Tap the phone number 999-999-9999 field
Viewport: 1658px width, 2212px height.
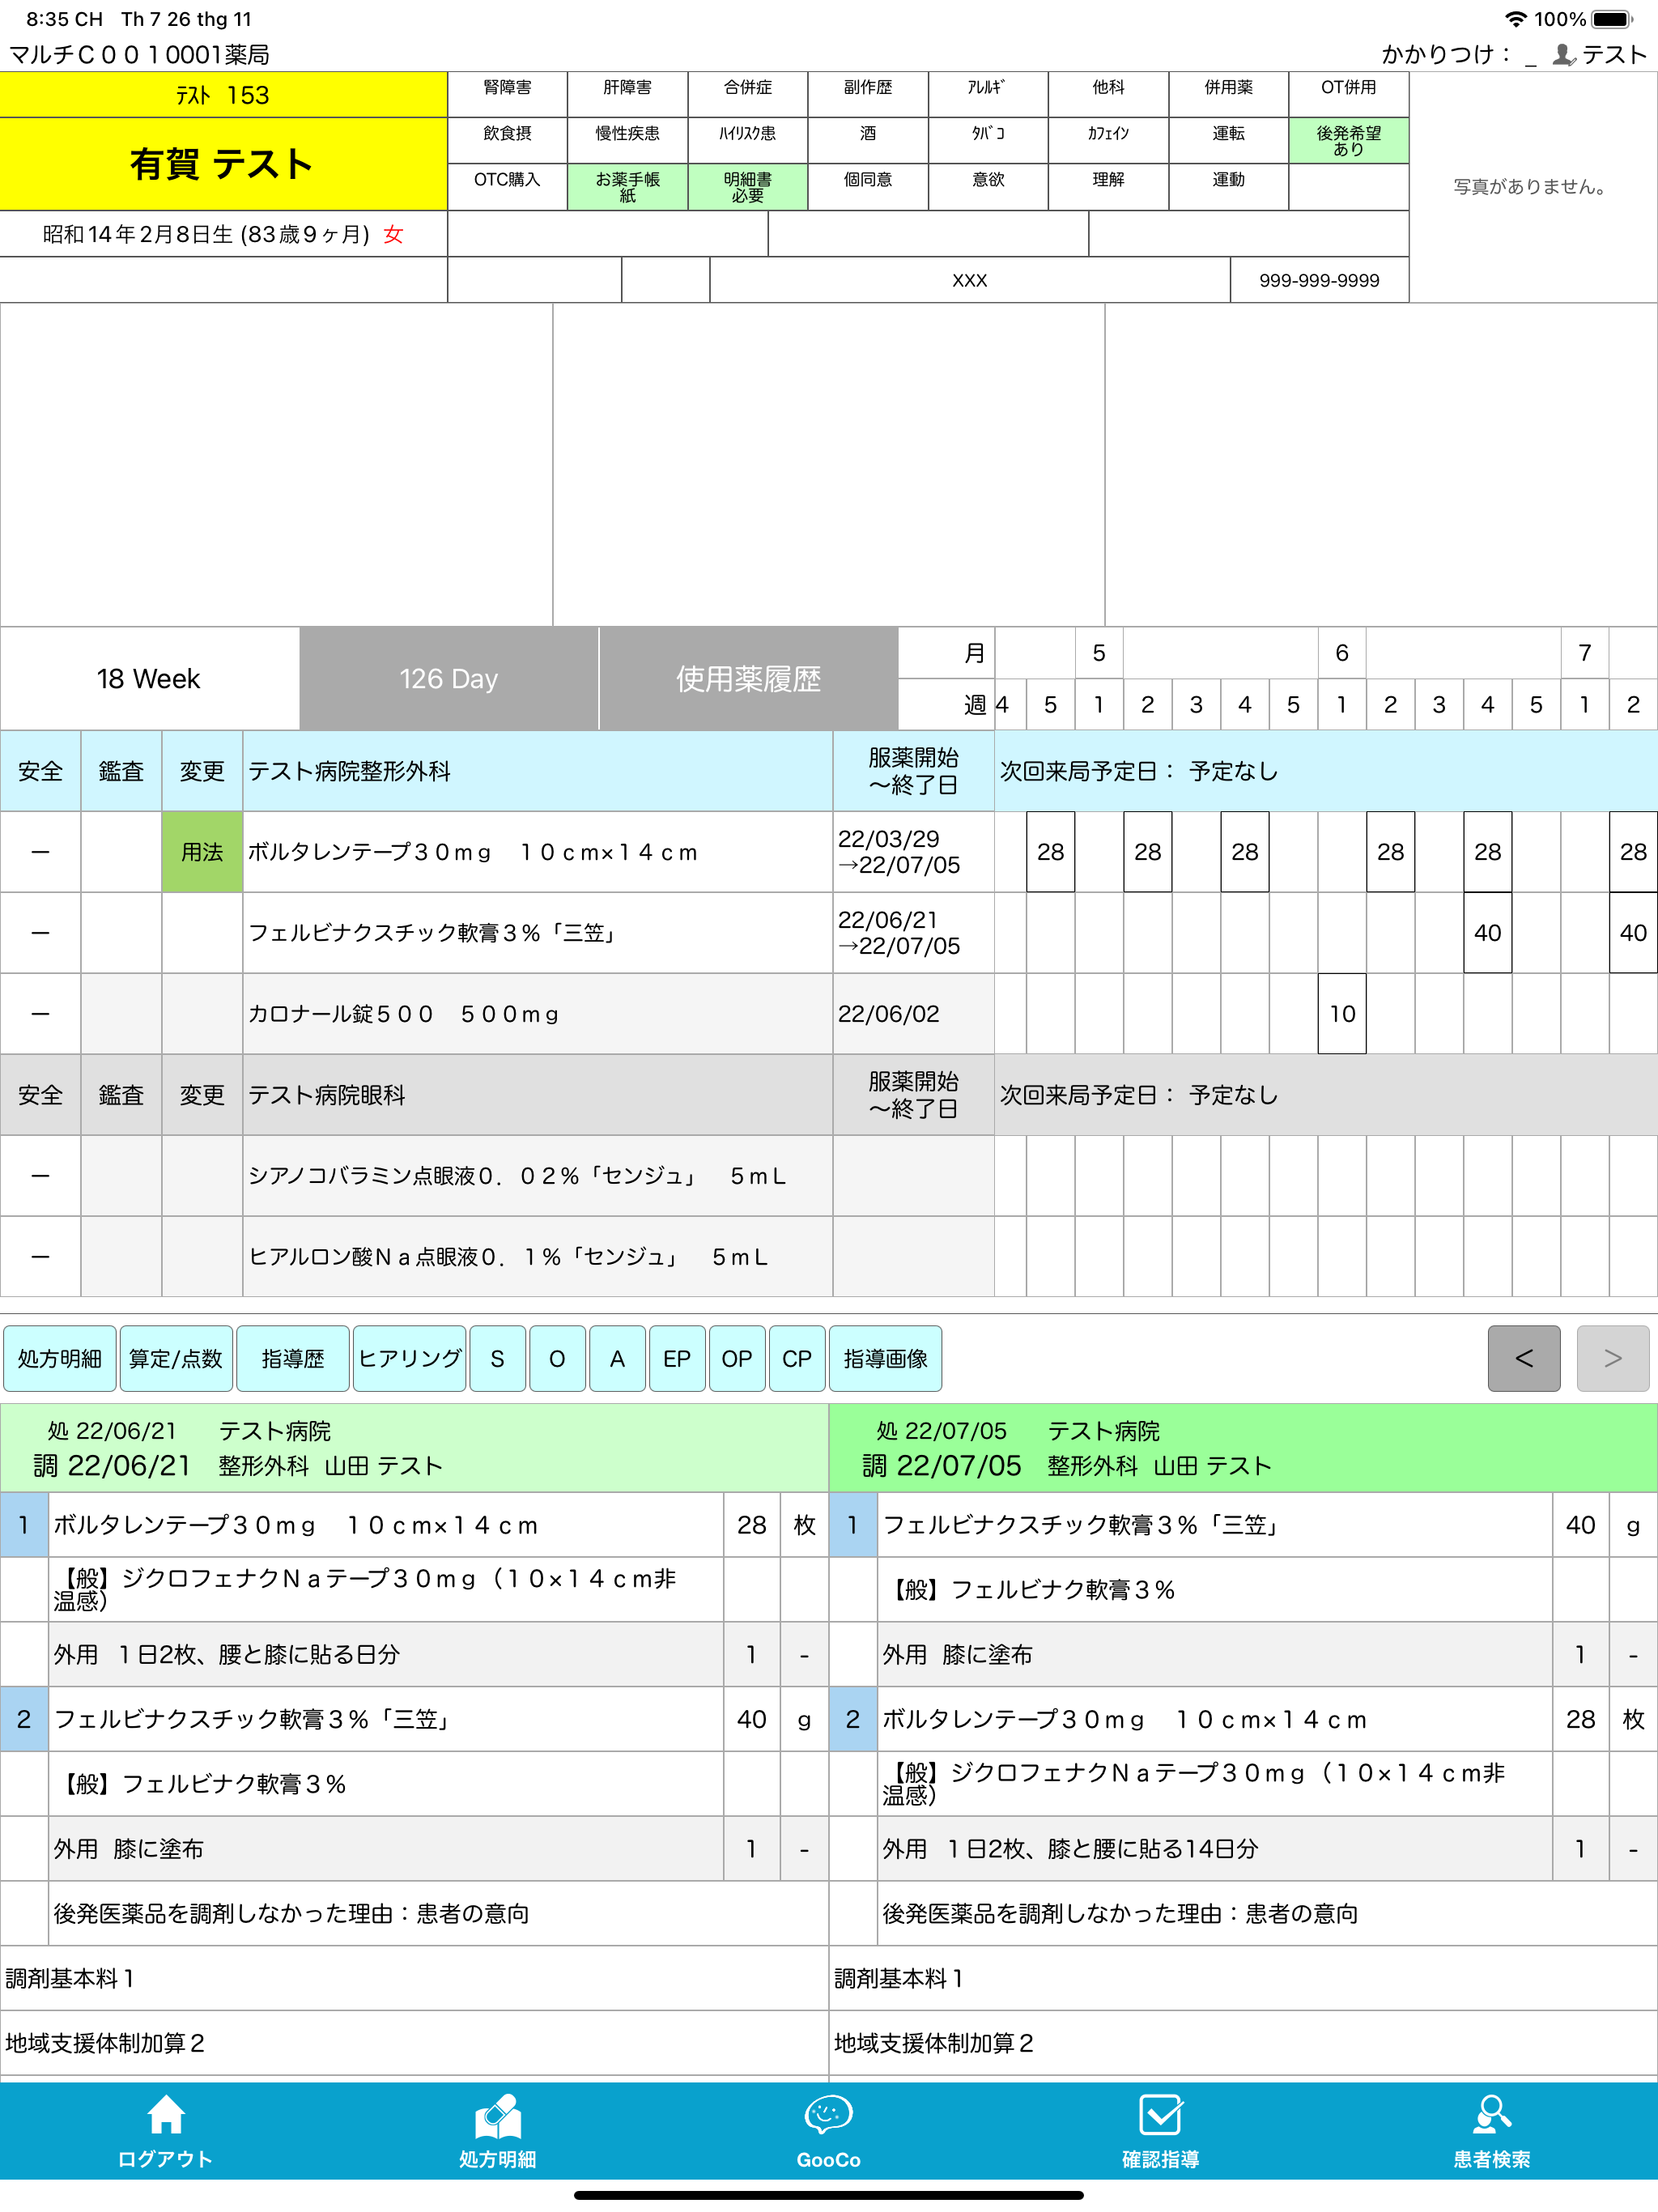click(x=1319, y=280)
